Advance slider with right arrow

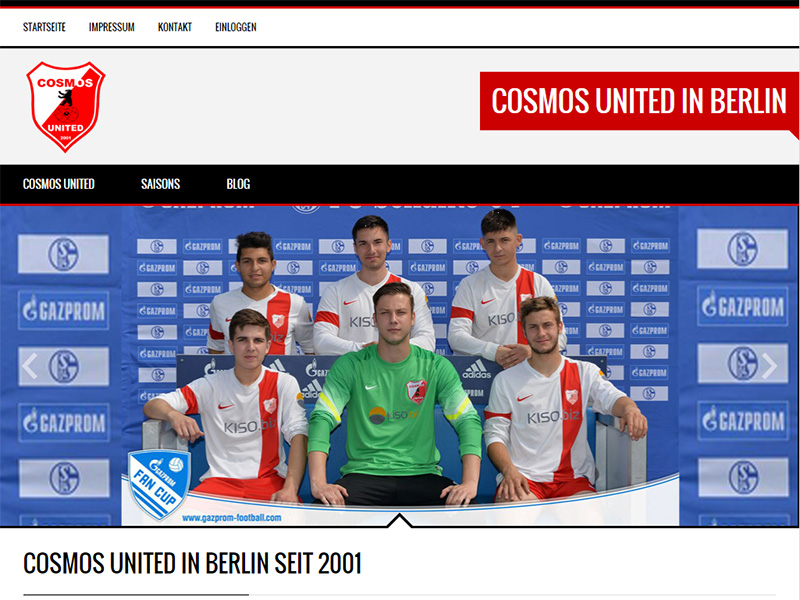pos(769,366)
